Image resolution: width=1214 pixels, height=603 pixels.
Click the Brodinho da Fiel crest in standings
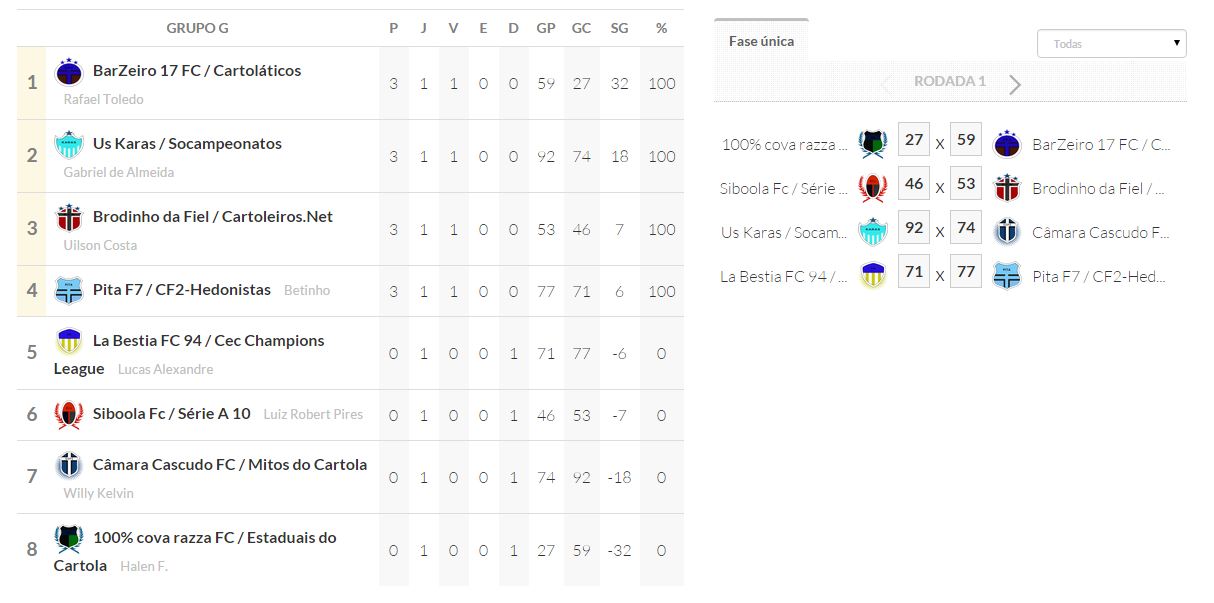(68, 218)
